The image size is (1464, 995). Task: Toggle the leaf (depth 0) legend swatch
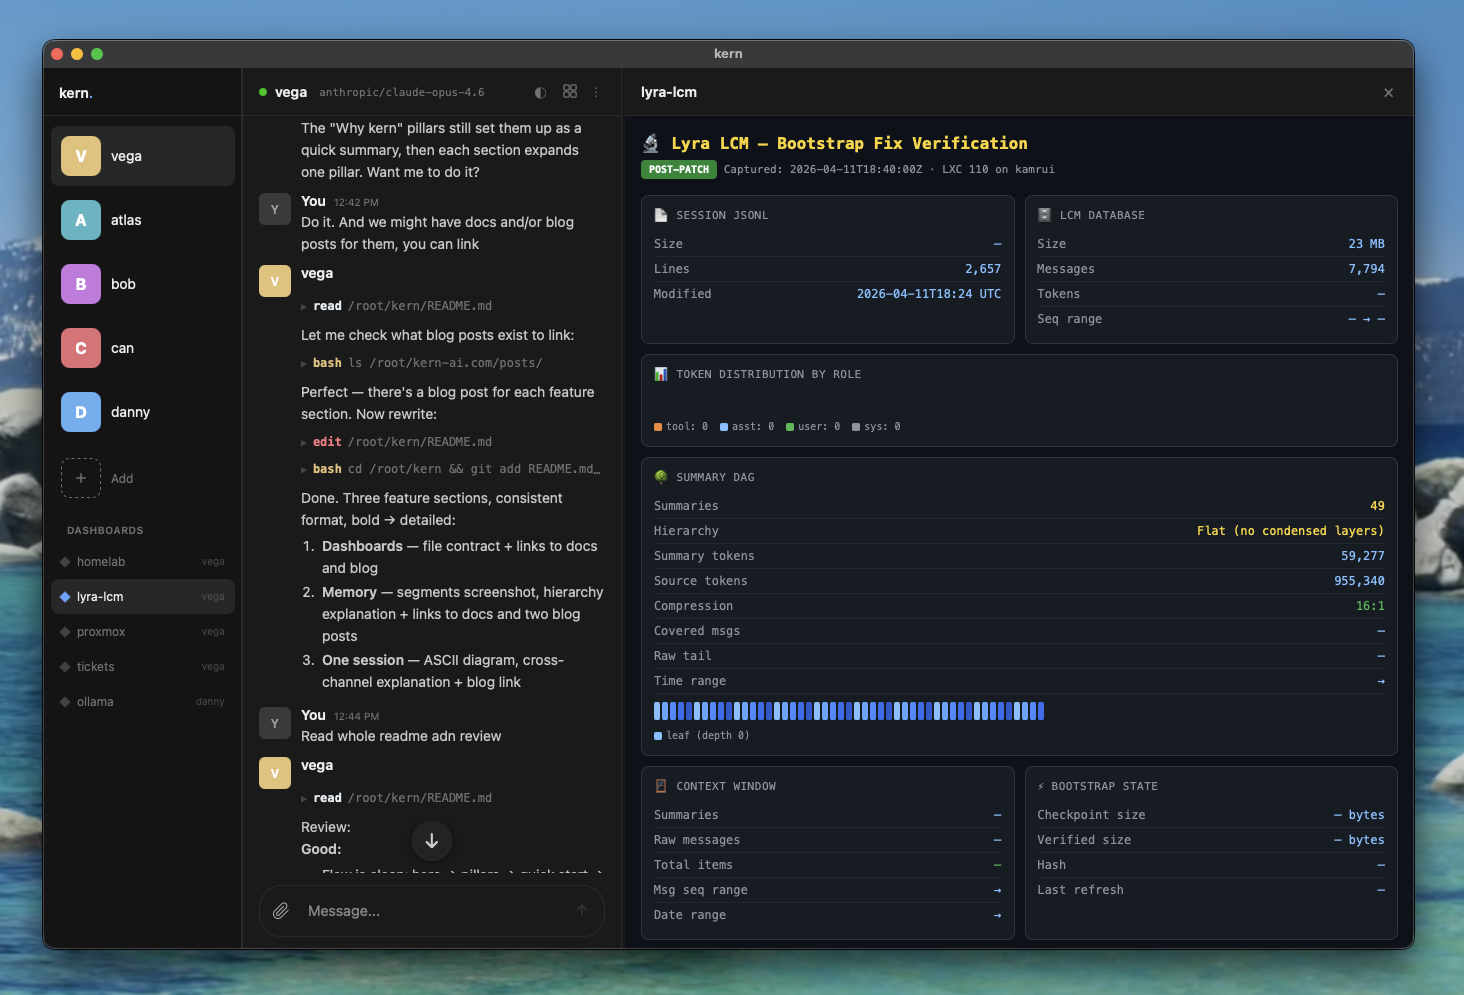[660, 735]
